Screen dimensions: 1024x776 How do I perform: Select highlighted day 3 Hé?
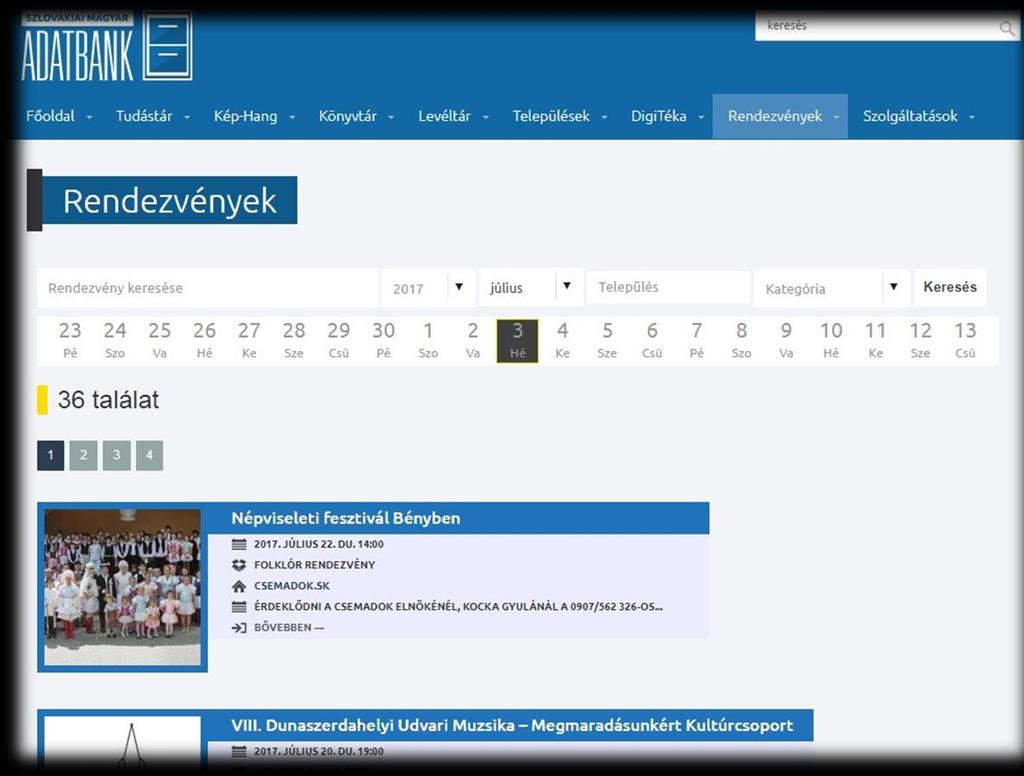517,340
